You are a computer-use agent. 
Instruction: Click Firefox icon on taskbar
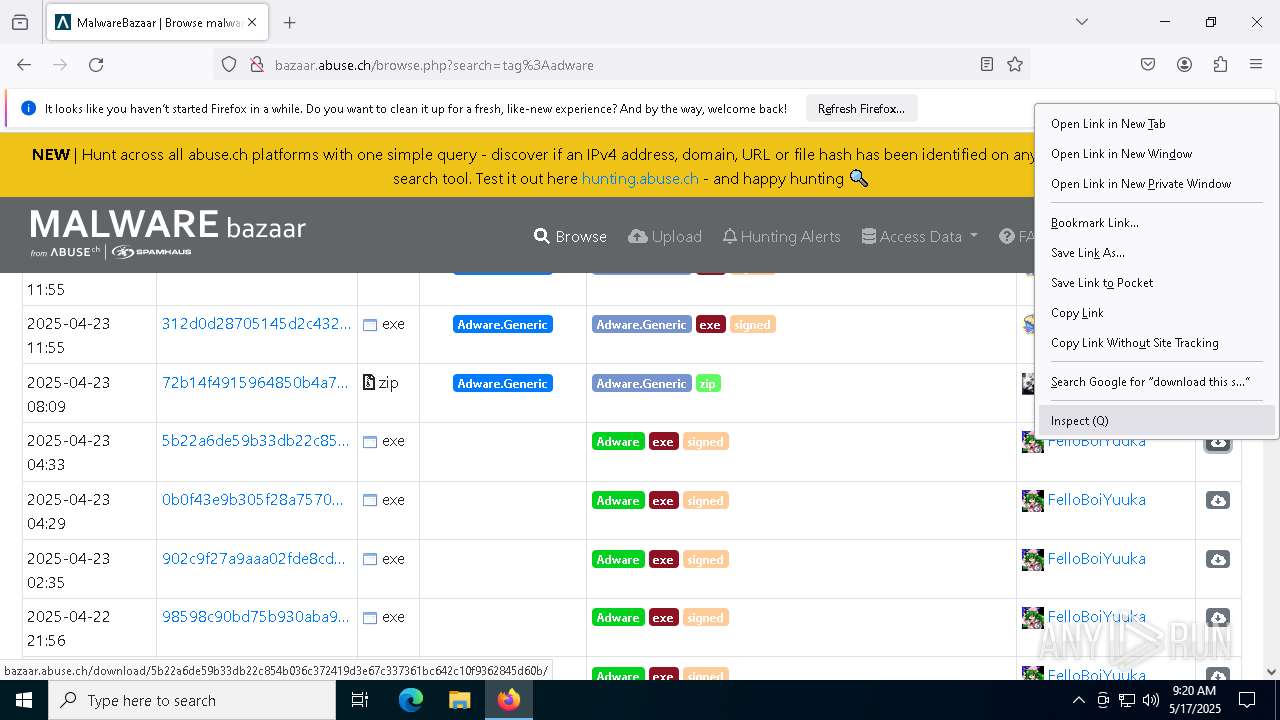pyautogui.click(x=508, y=700)
